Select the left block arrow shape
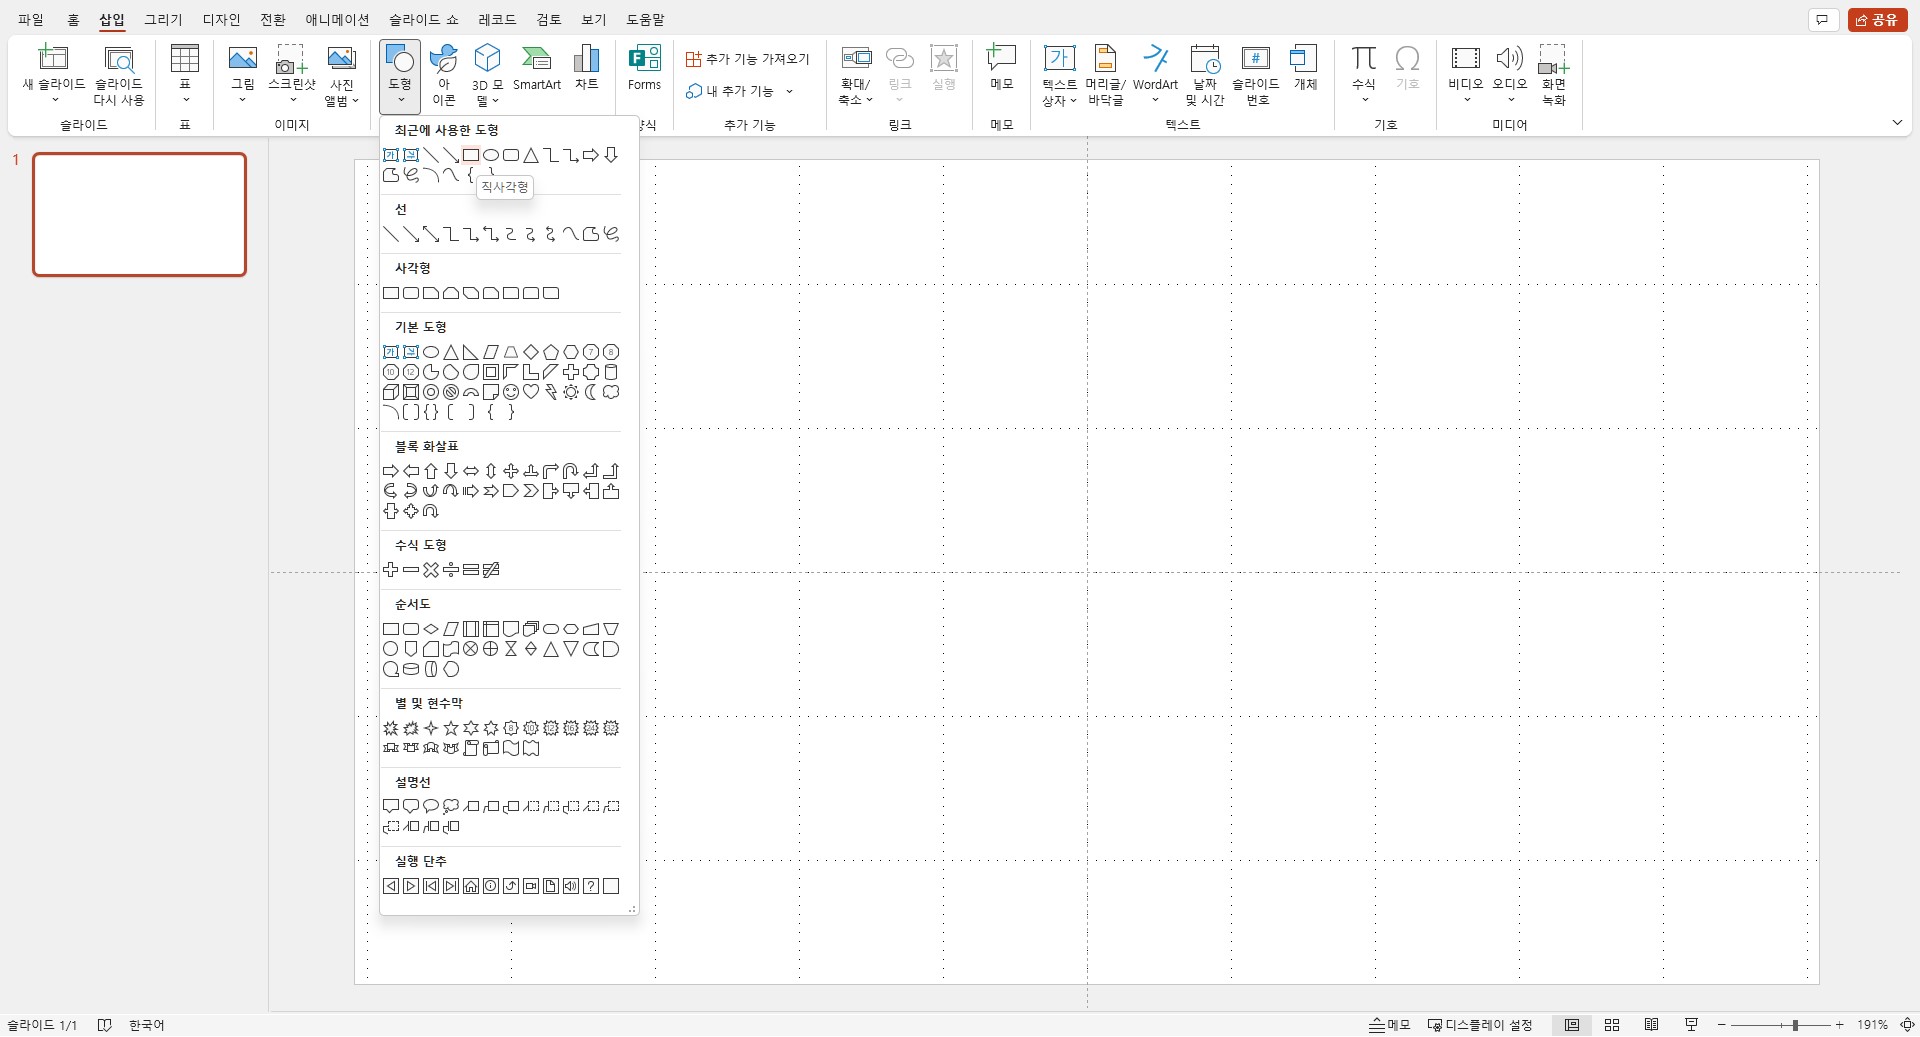The width and height of the screenshot is (1920, 1037). 411,471
